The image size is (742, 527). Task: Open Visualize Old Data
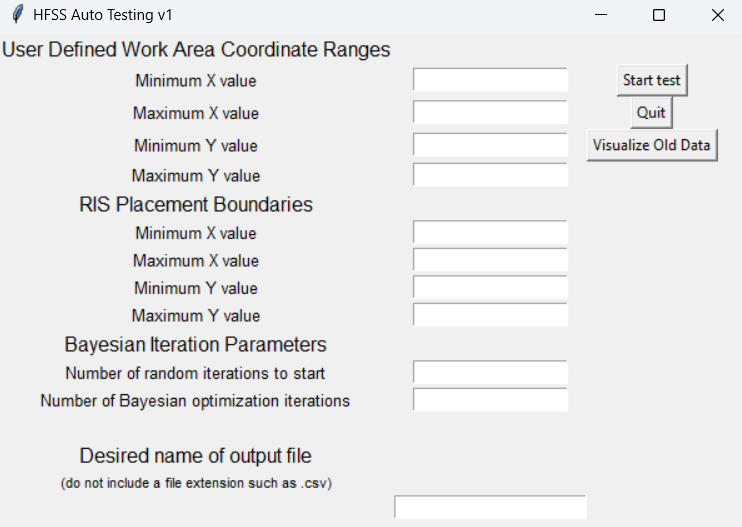click(x=652, y=145)
